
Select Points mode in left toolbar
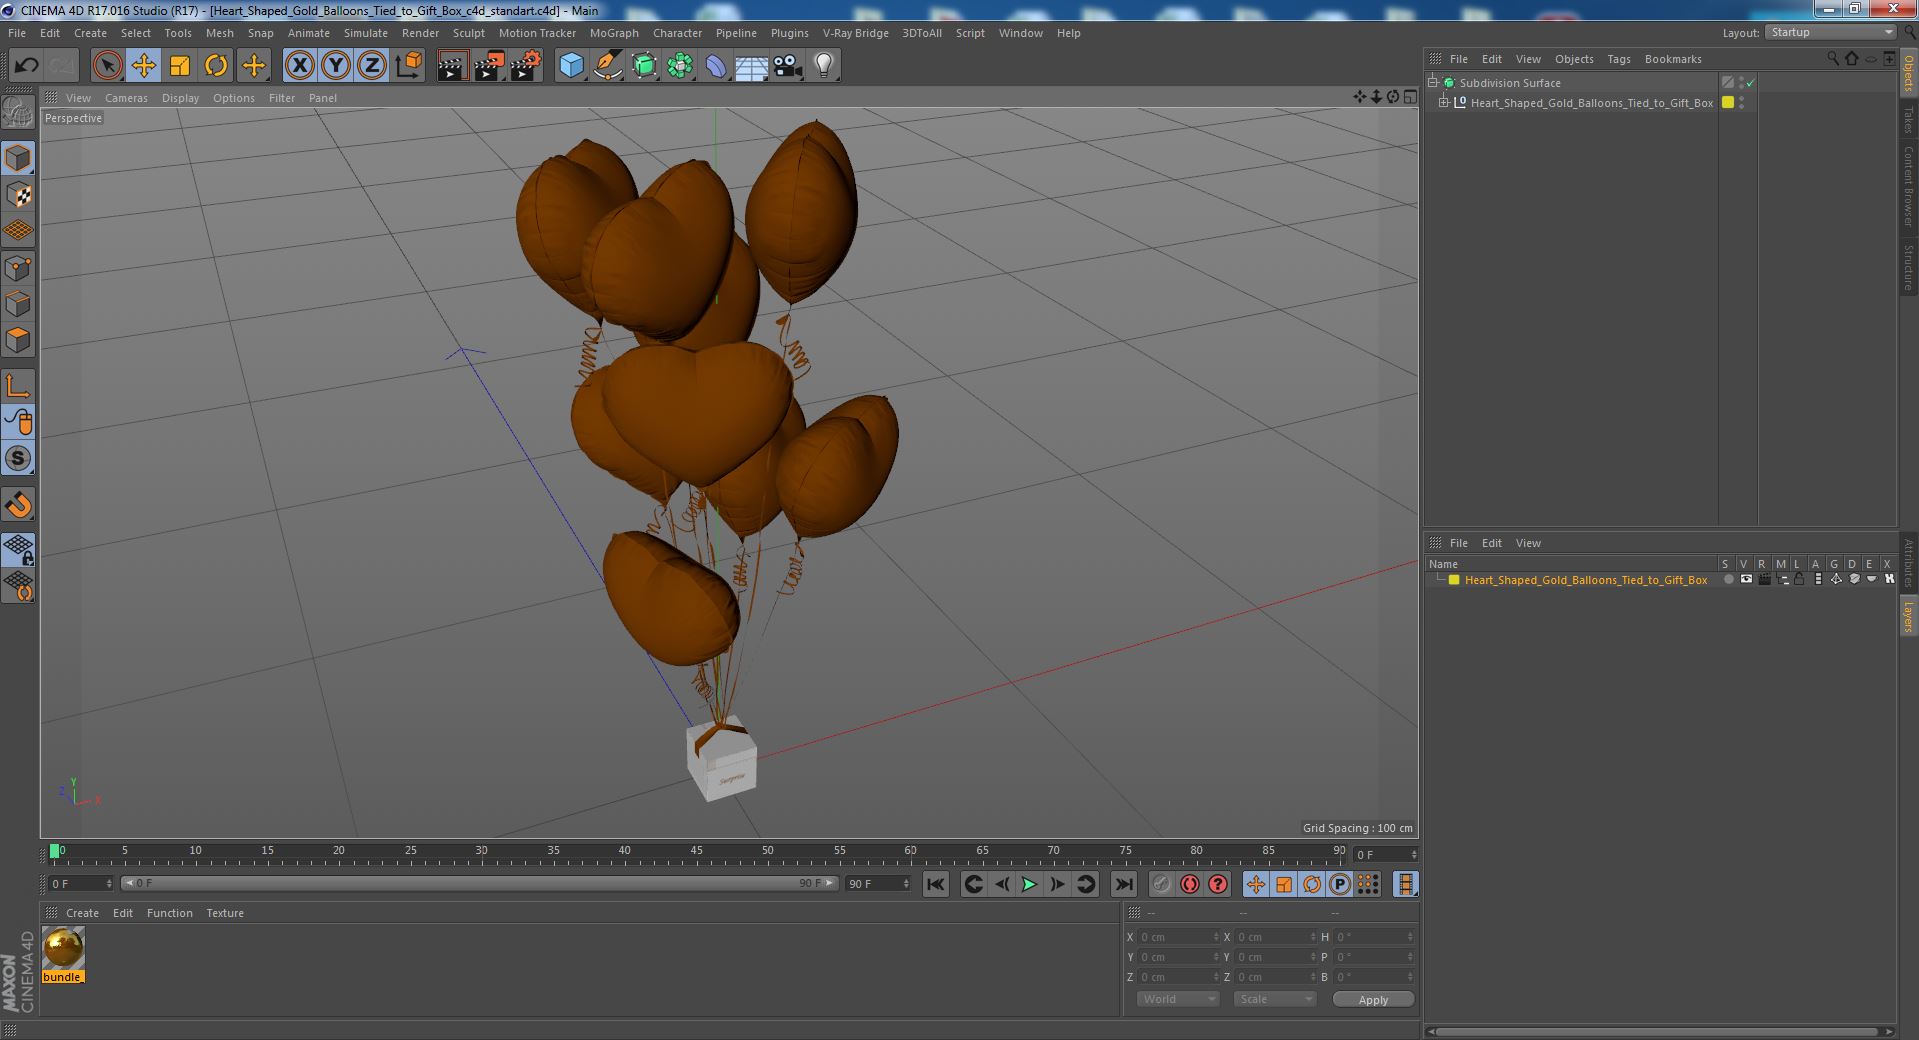tap(18, 268)
